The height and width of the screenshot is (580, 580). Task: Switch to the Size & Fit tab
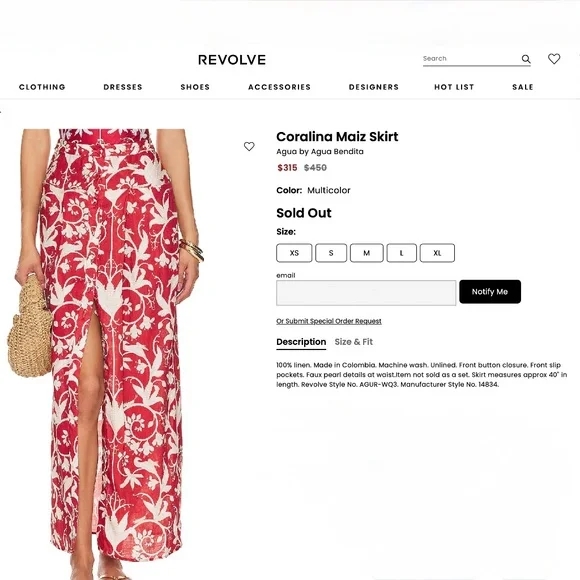pos(354,342)
